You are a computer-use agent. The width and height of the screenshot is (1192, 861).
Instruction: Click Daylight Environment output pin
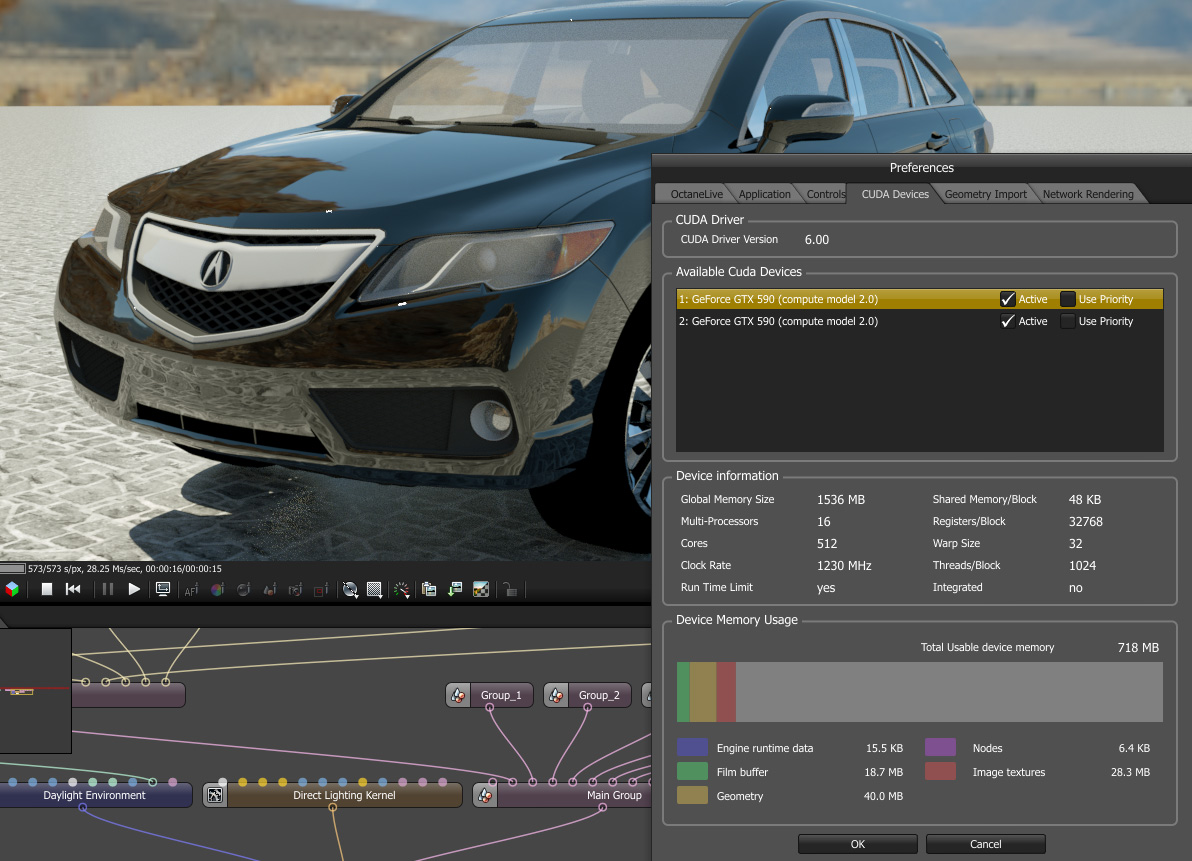pos(82,808)
